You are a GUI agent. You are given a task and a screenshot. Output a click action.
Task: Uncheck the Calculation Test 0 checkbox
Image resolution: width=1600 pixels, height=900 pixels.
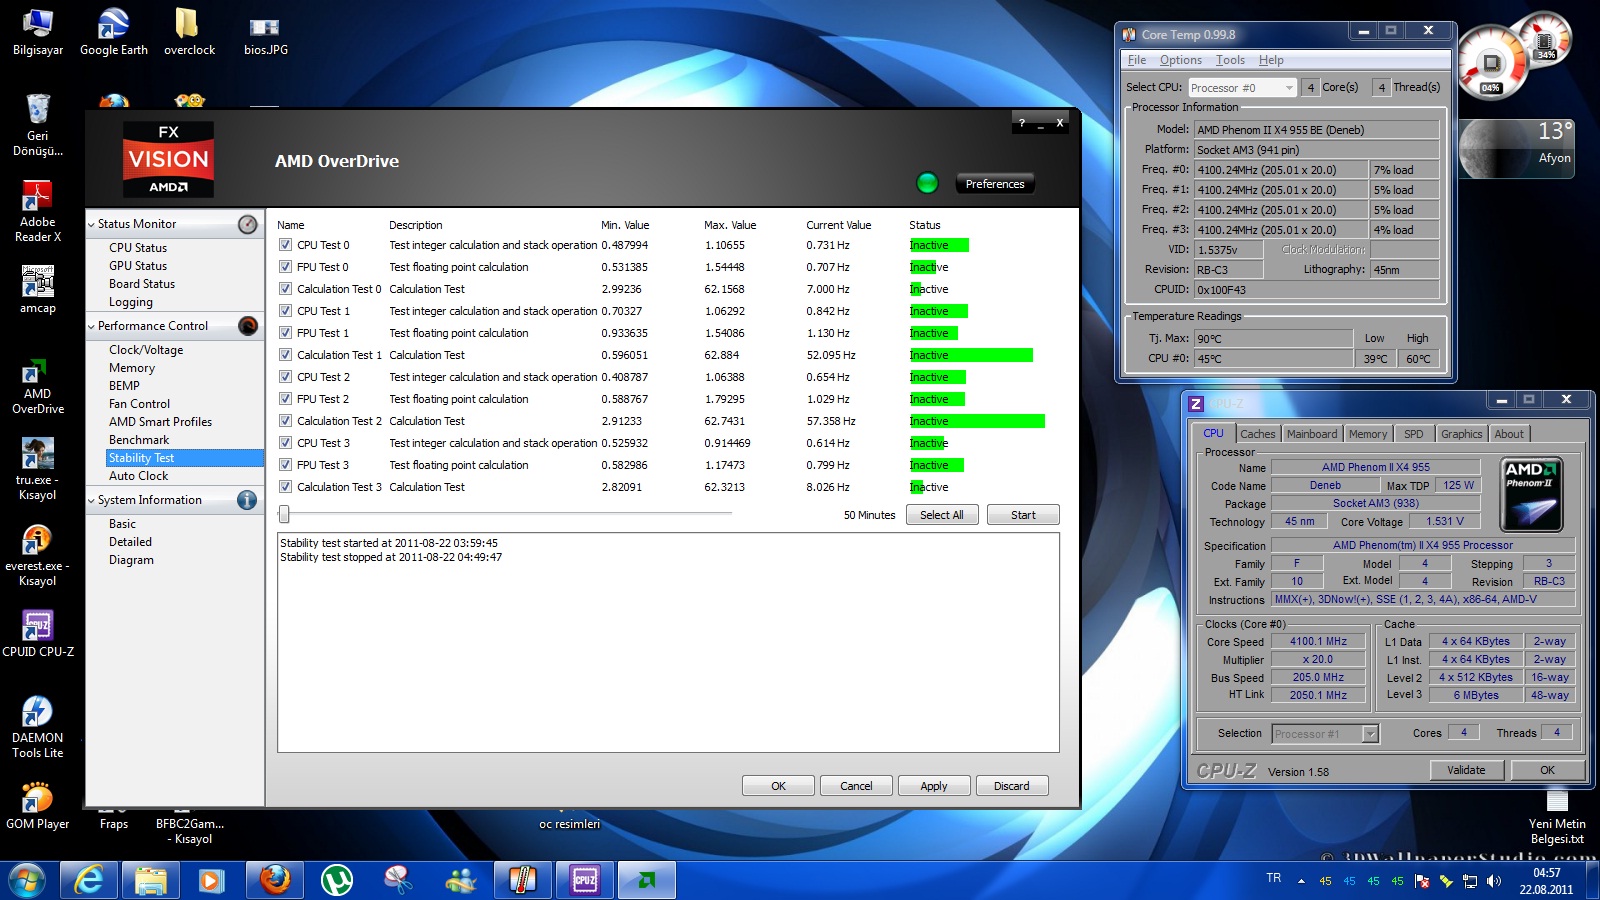(285, 289)
